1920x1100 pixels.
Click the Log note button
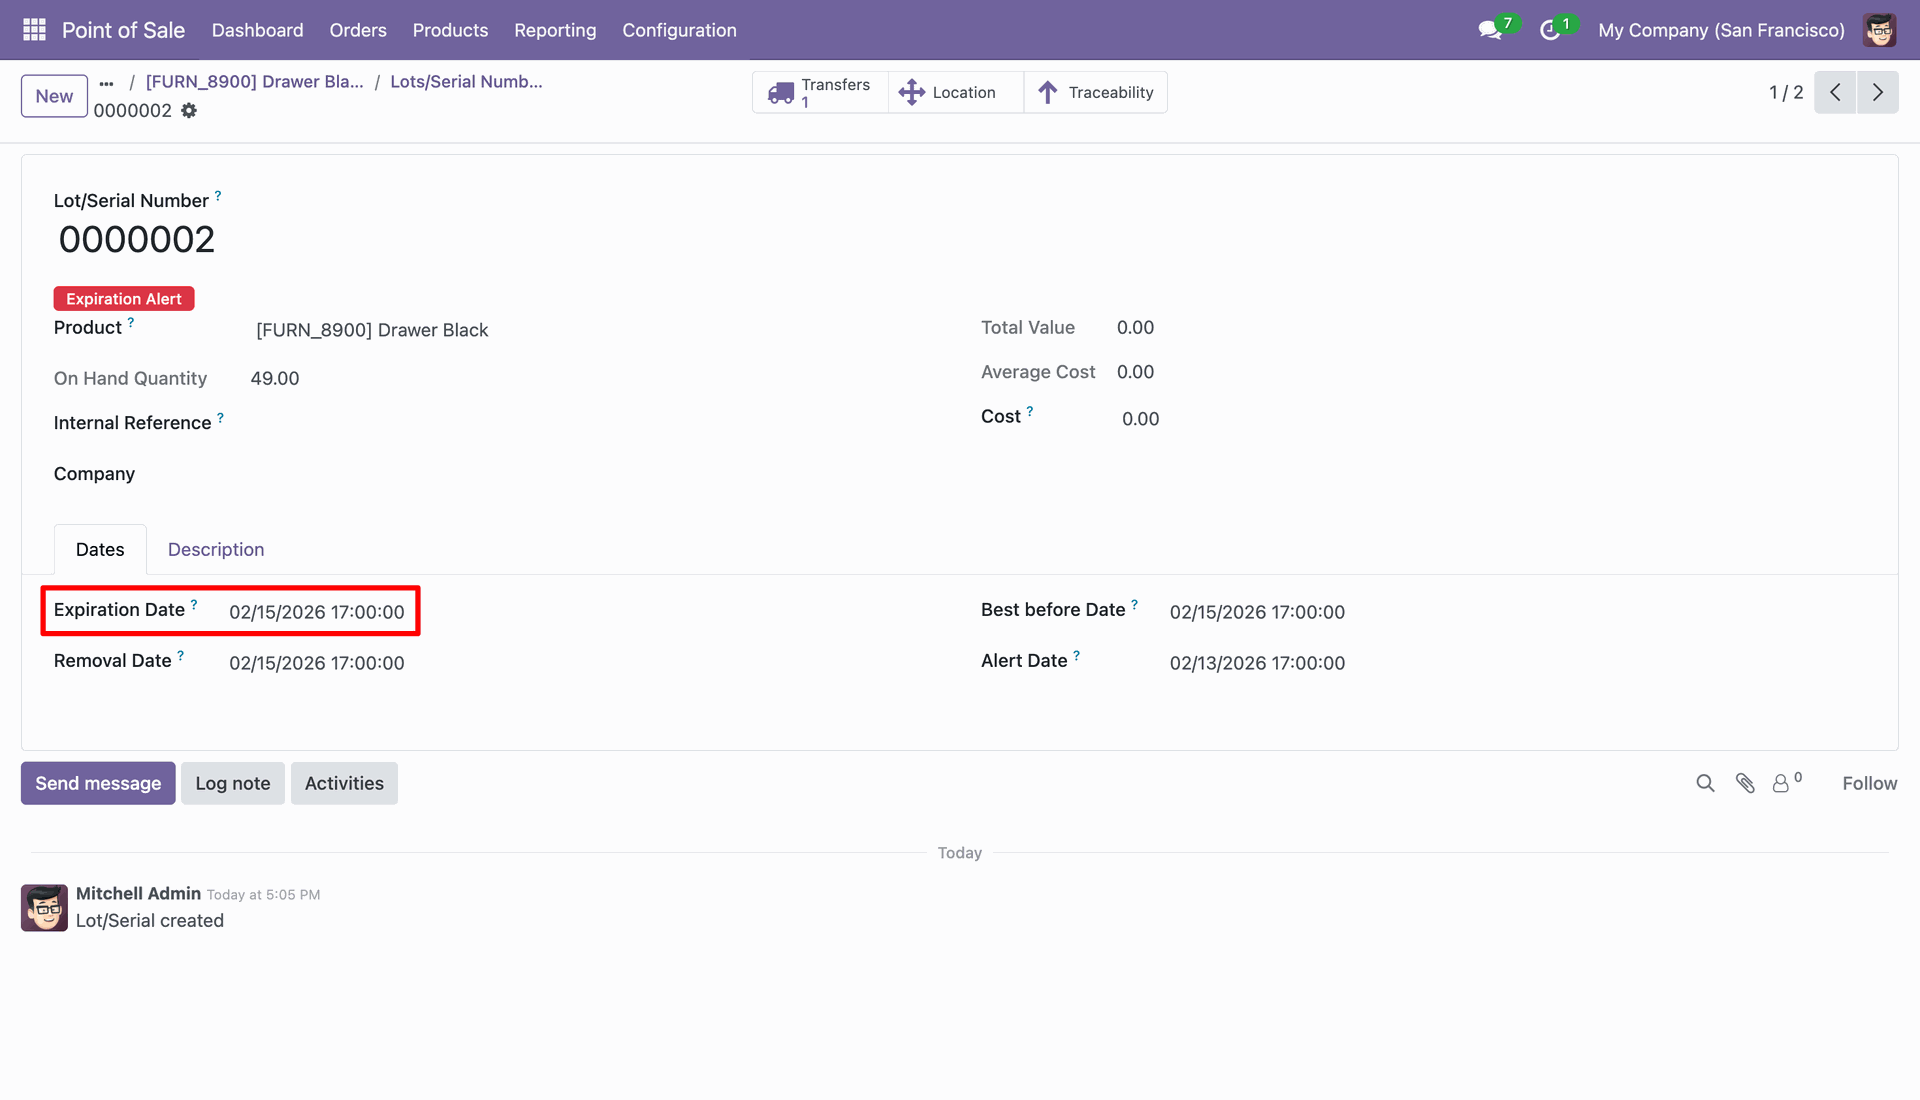pyautogui.click(x=233, y=784)
